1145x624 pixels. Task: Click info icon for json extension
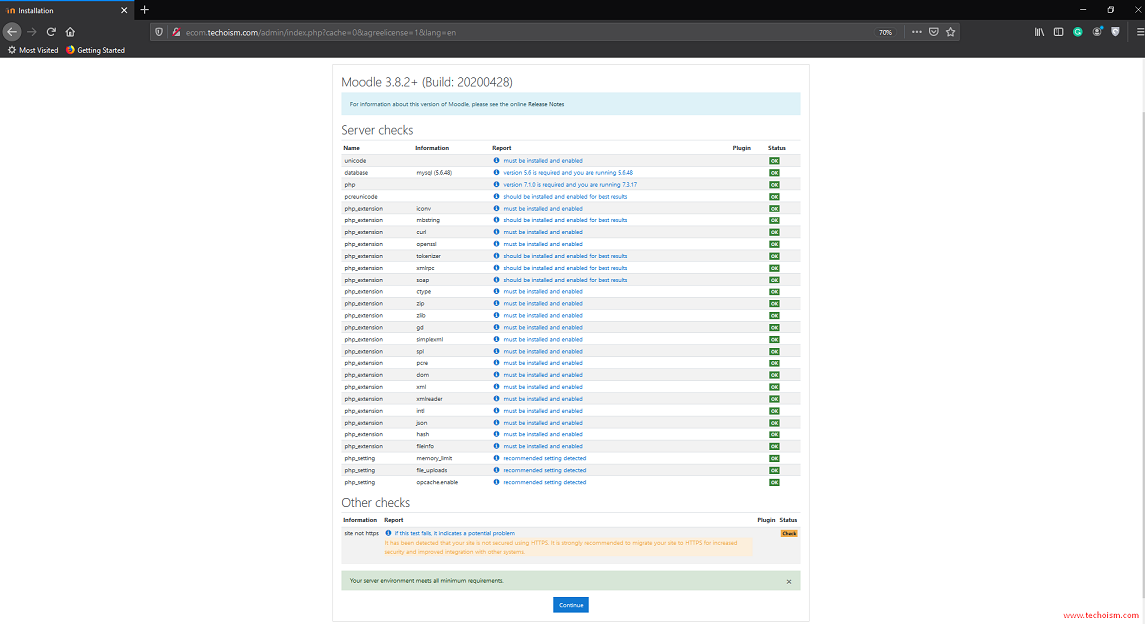(x=497, y=423)
